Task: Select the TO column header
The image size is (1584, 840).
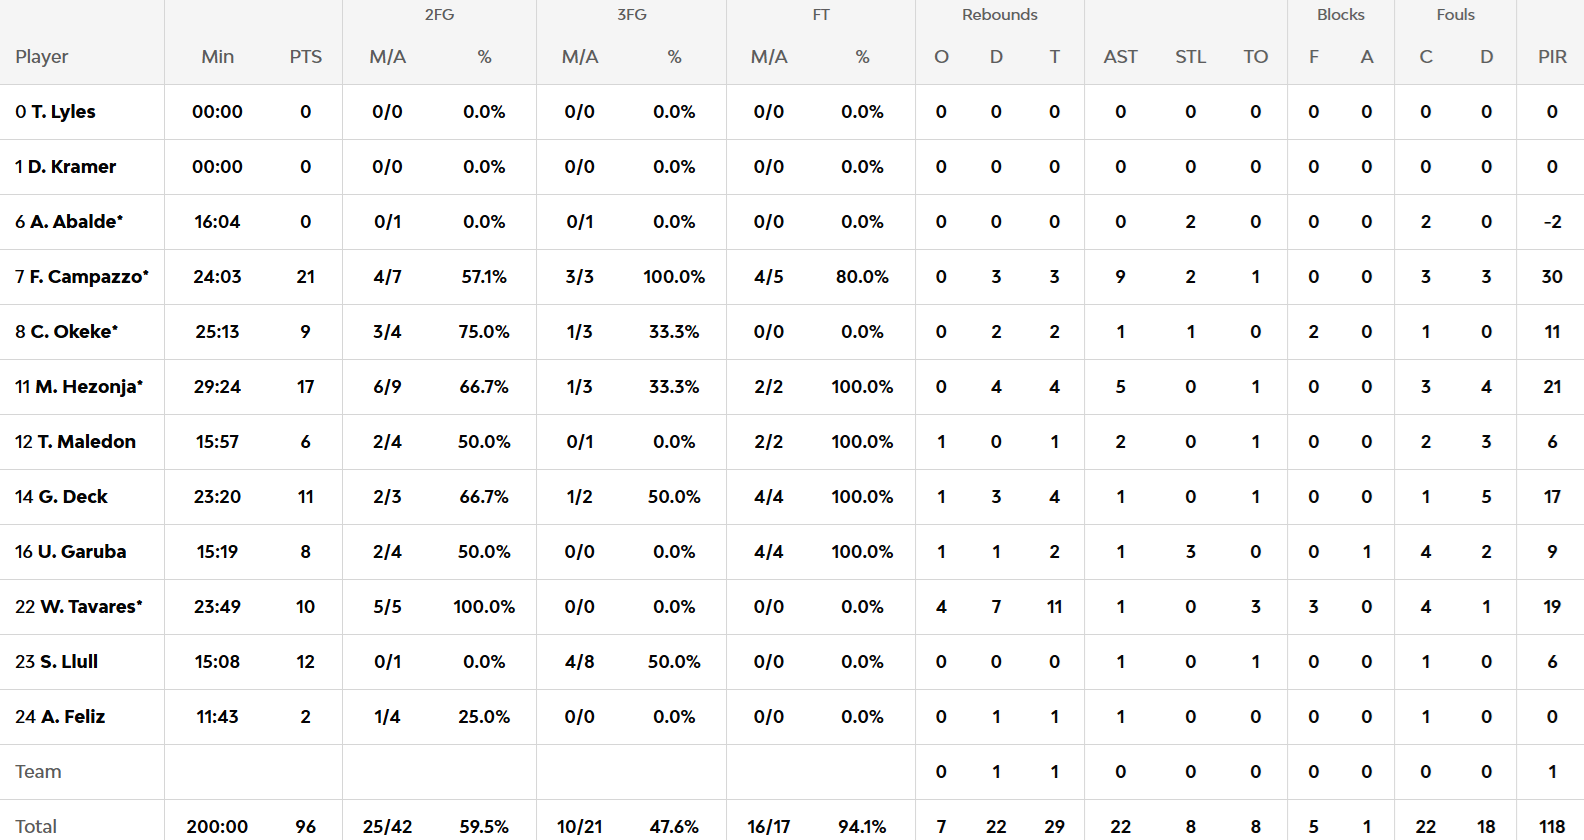Action: click(x=1255, y=57)
